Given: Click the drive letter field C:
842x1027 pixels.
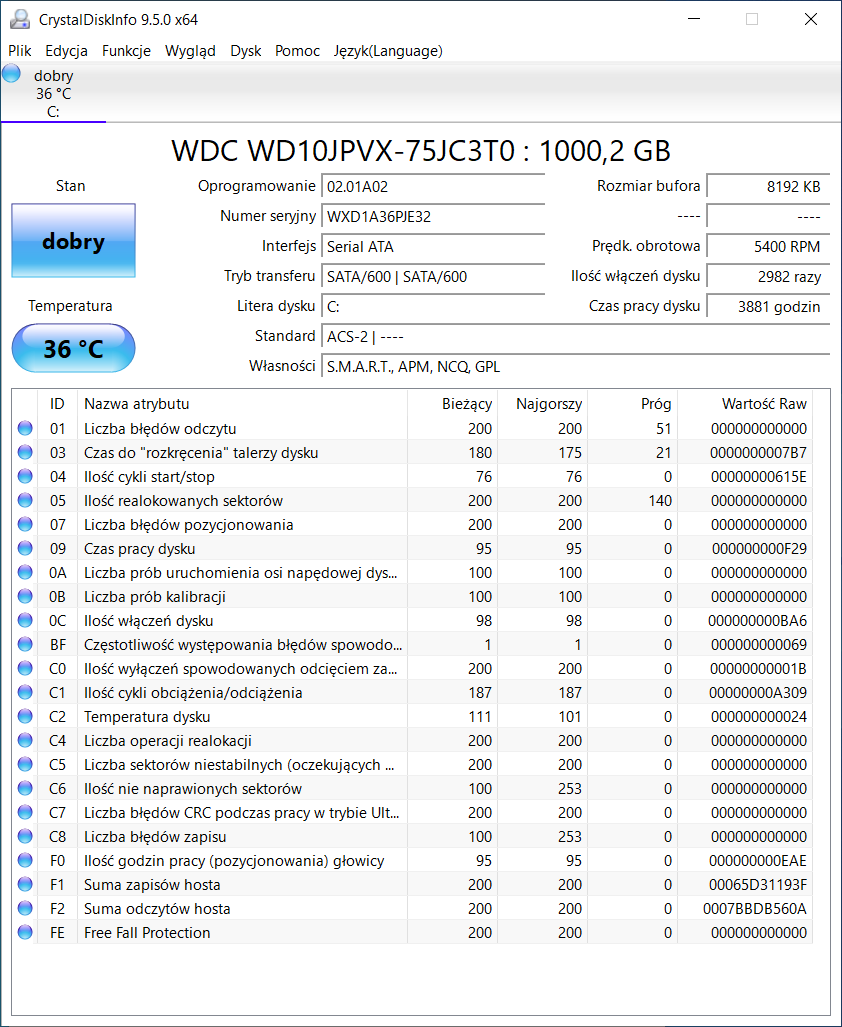Looking at the screenshot, I should point(433,307).
